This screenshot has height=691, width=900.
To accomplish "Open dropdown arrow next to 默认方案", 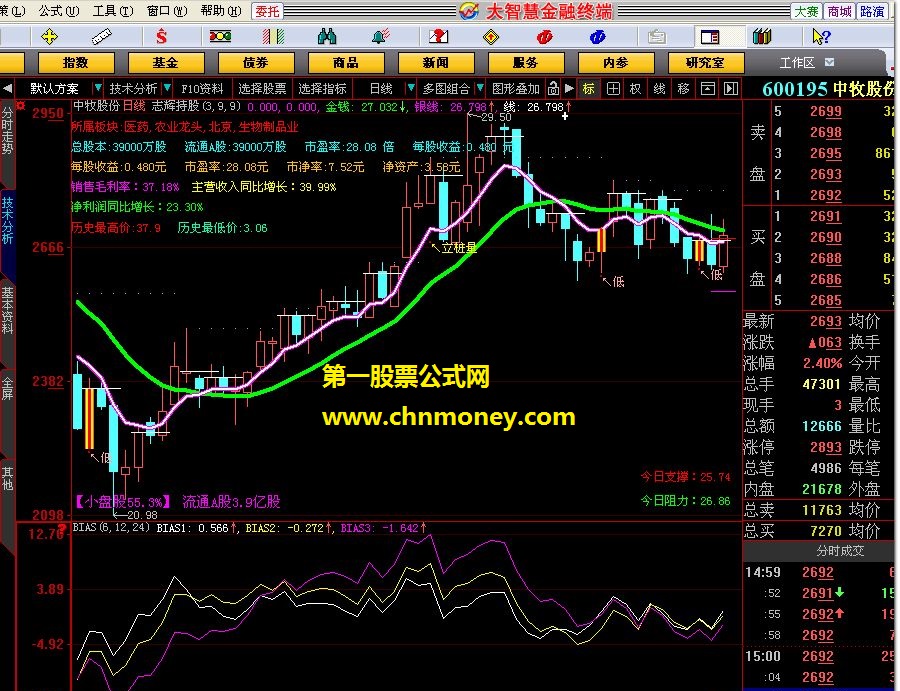I will [x=98, y=88].
